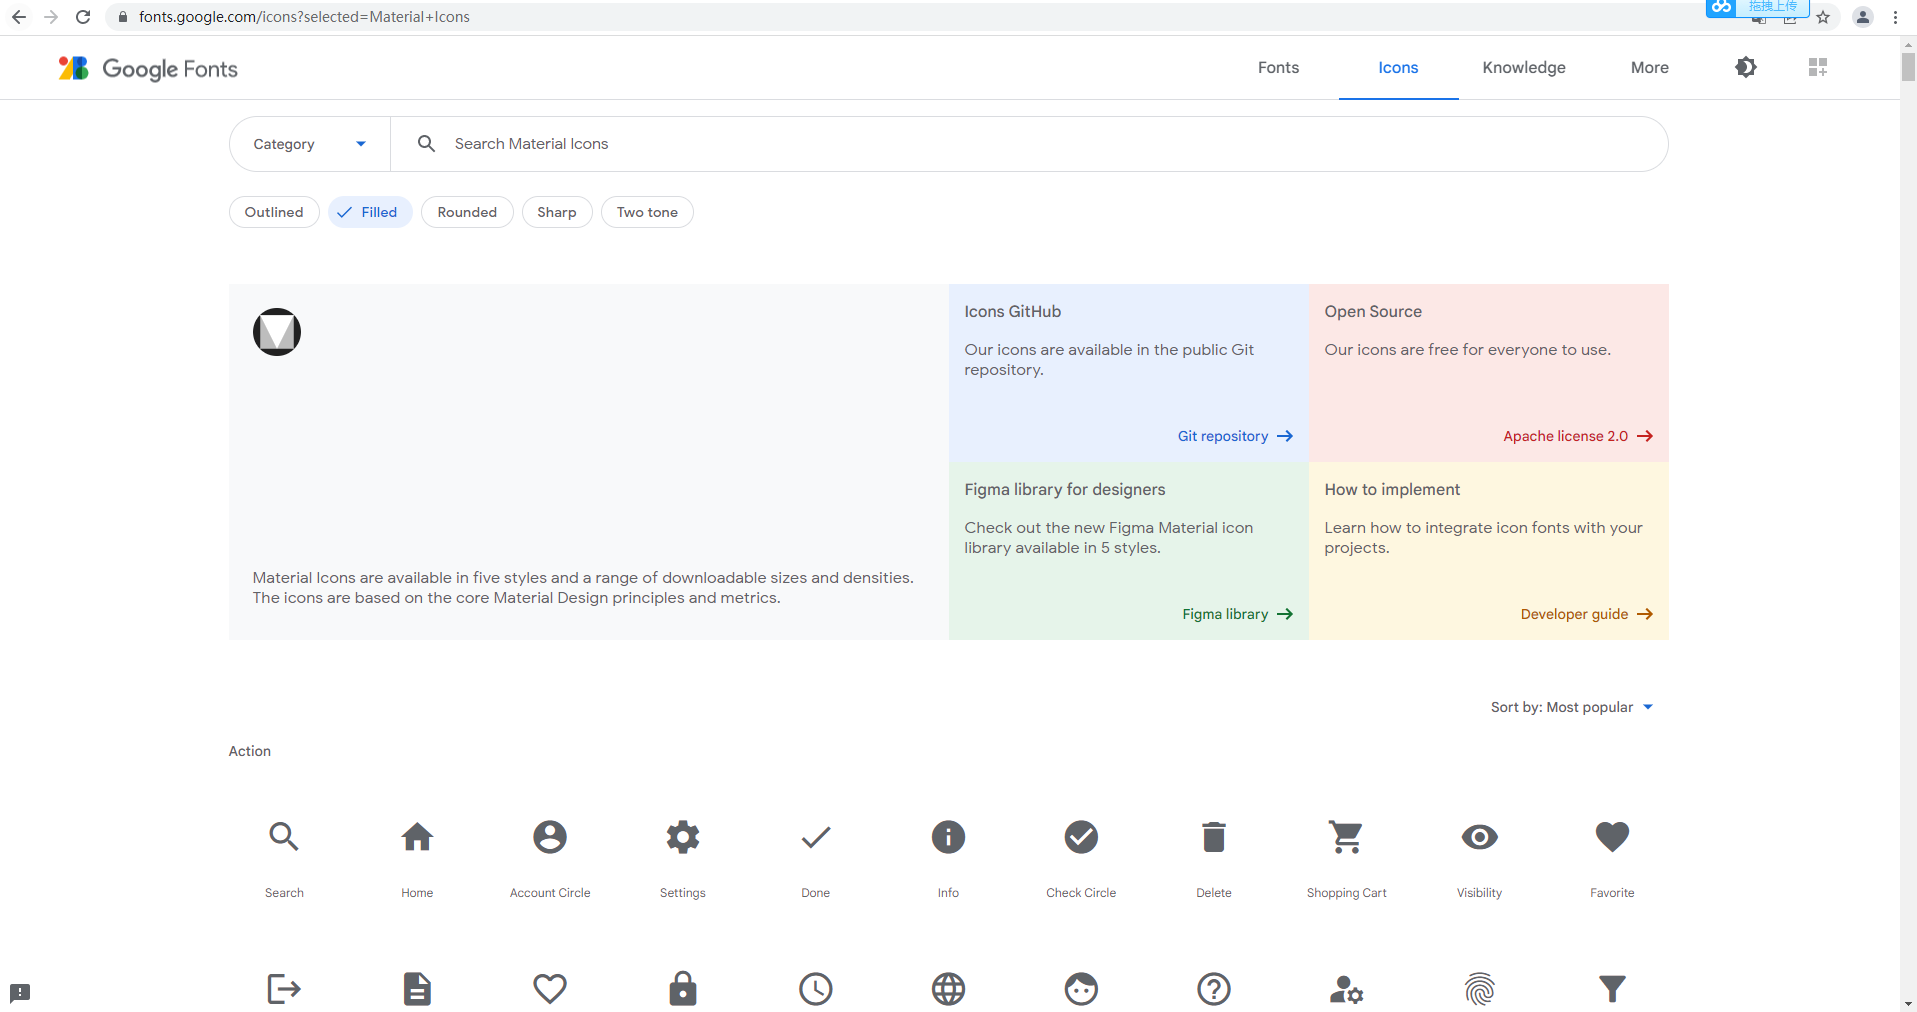Select the clock schedule icon
The image size is (1917, 1012).
click(x=816, y=989)
